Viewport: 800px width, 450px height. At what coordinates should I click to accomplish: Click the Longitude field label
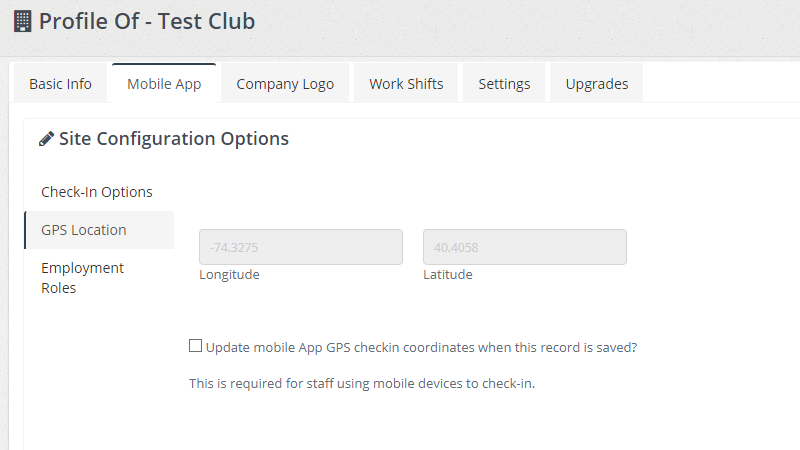pos(229,275)
